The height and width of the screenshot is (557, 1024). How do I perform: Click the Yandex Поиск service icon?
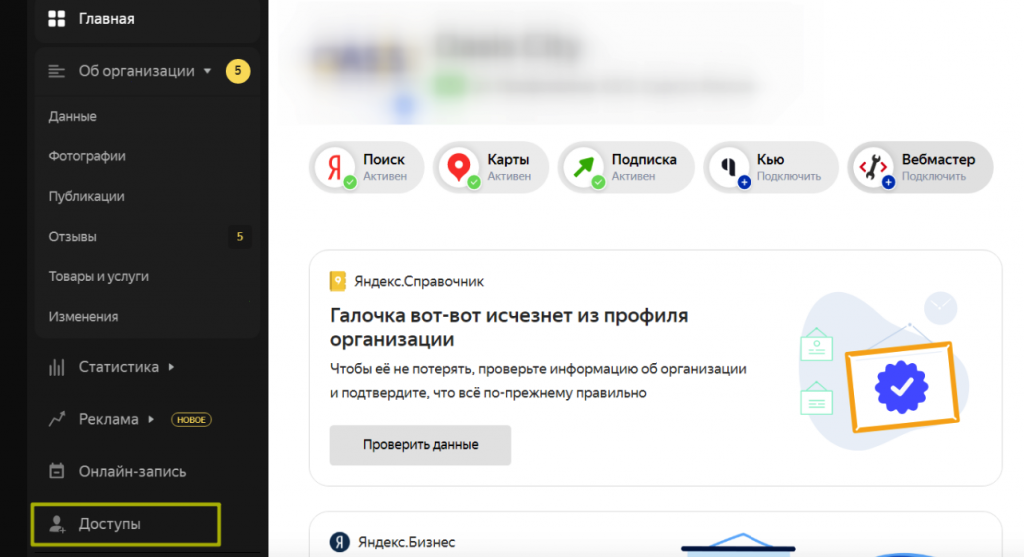pyautogui.click(x=336, y=168)
